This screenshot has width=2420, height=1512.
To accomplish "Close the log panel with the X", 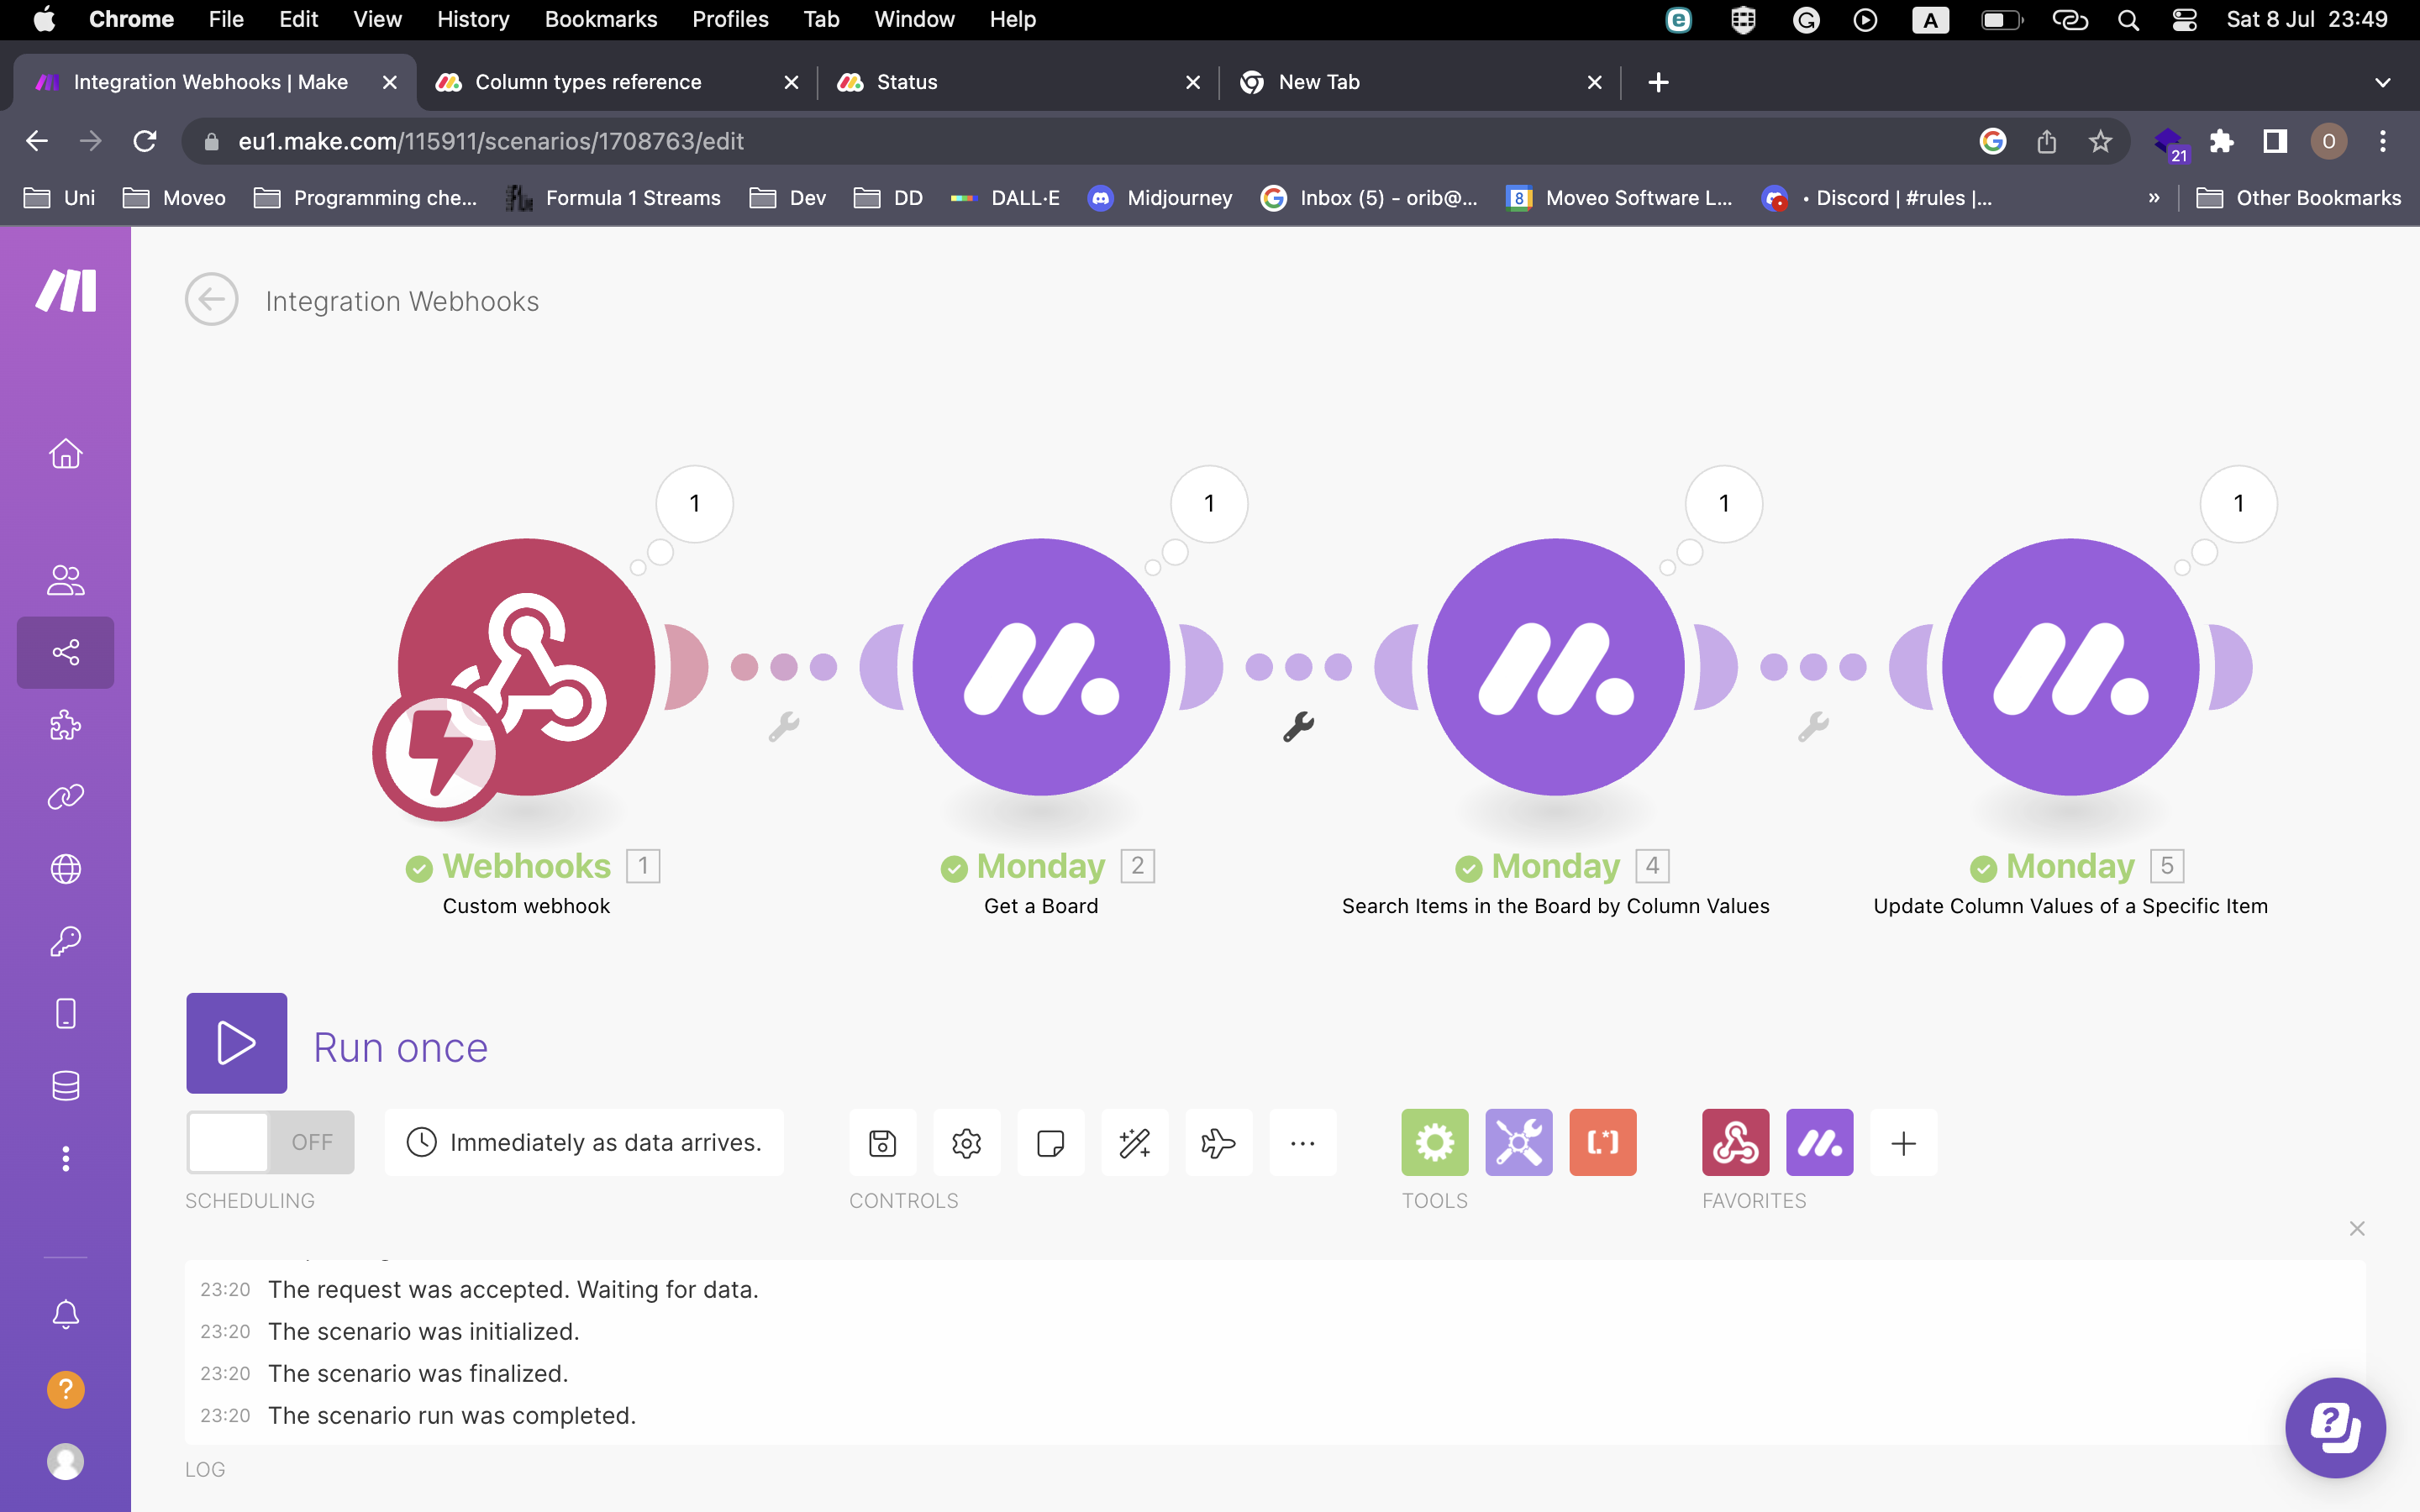I will pyautogui.click(x=2357, y=1228).
